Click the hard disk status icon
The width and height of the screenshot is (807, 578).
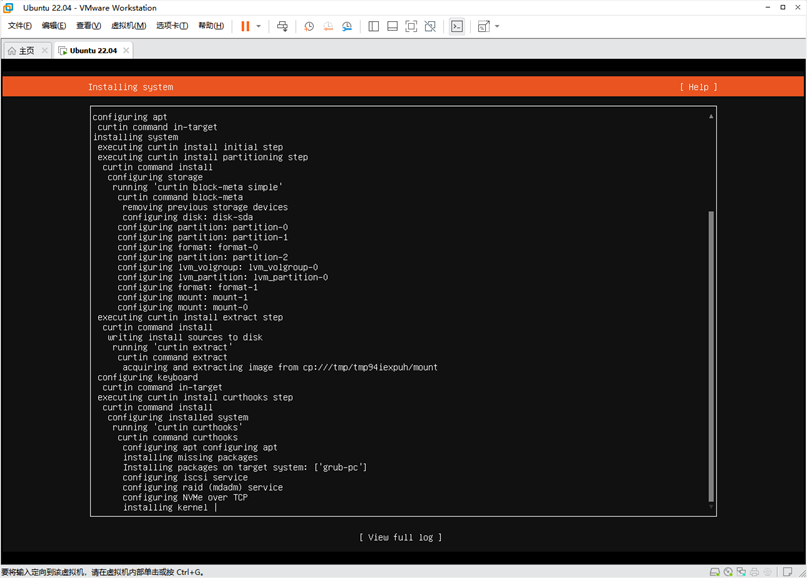point(714,572)
